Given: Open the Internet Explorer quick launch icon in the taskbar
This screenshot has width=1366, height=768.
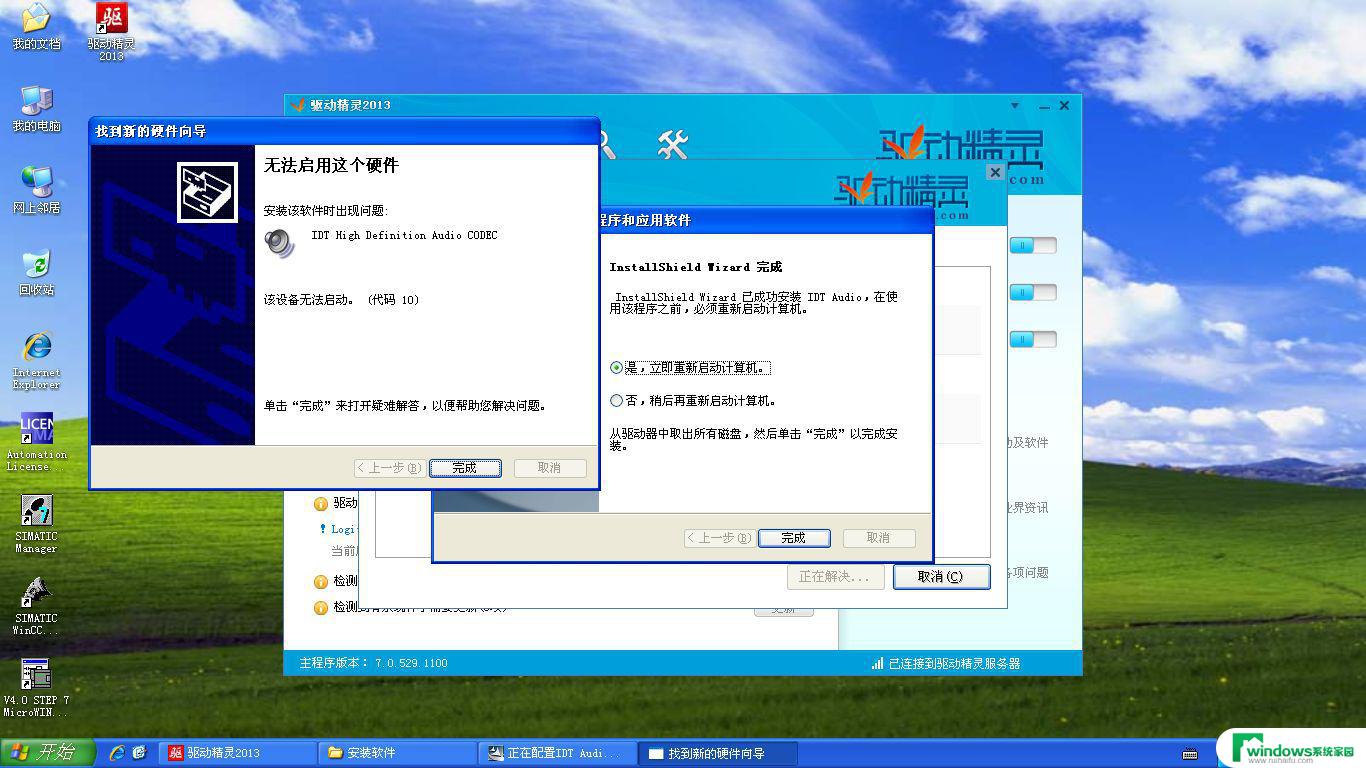Looking at the screenshot, I should coord(117,753).
